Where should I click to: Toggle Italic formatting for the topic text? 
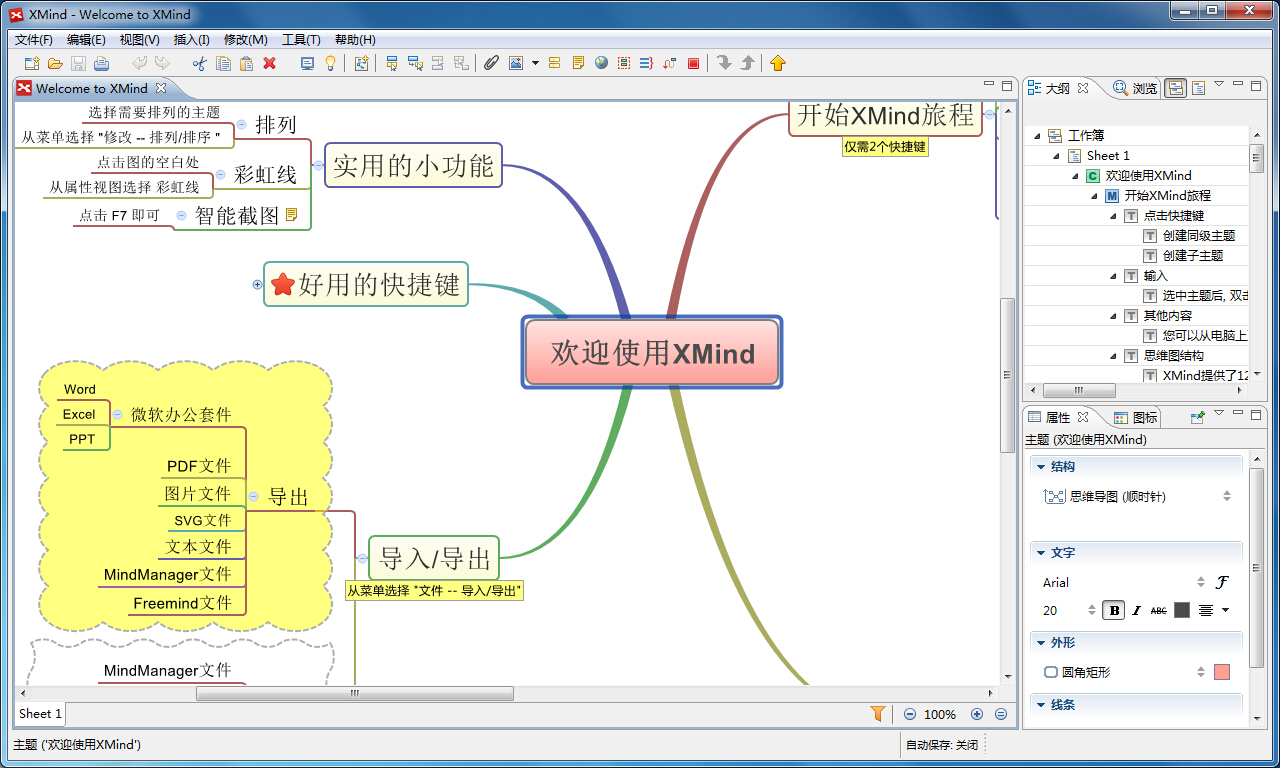click(x=1137, y=610)
